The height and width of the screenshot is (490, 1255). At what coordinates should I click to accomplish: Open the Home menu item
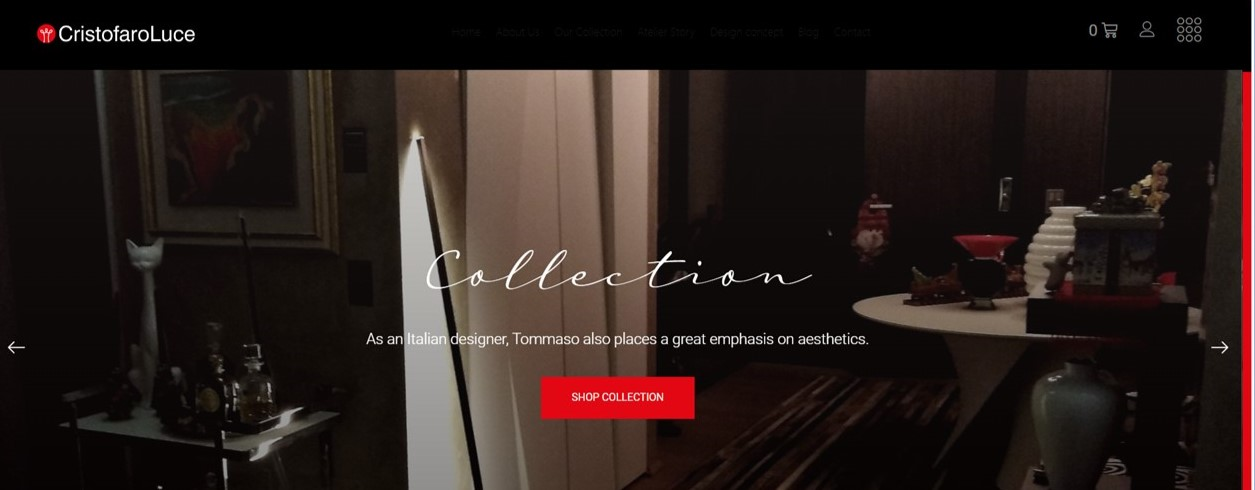click(x=465, y=32)
